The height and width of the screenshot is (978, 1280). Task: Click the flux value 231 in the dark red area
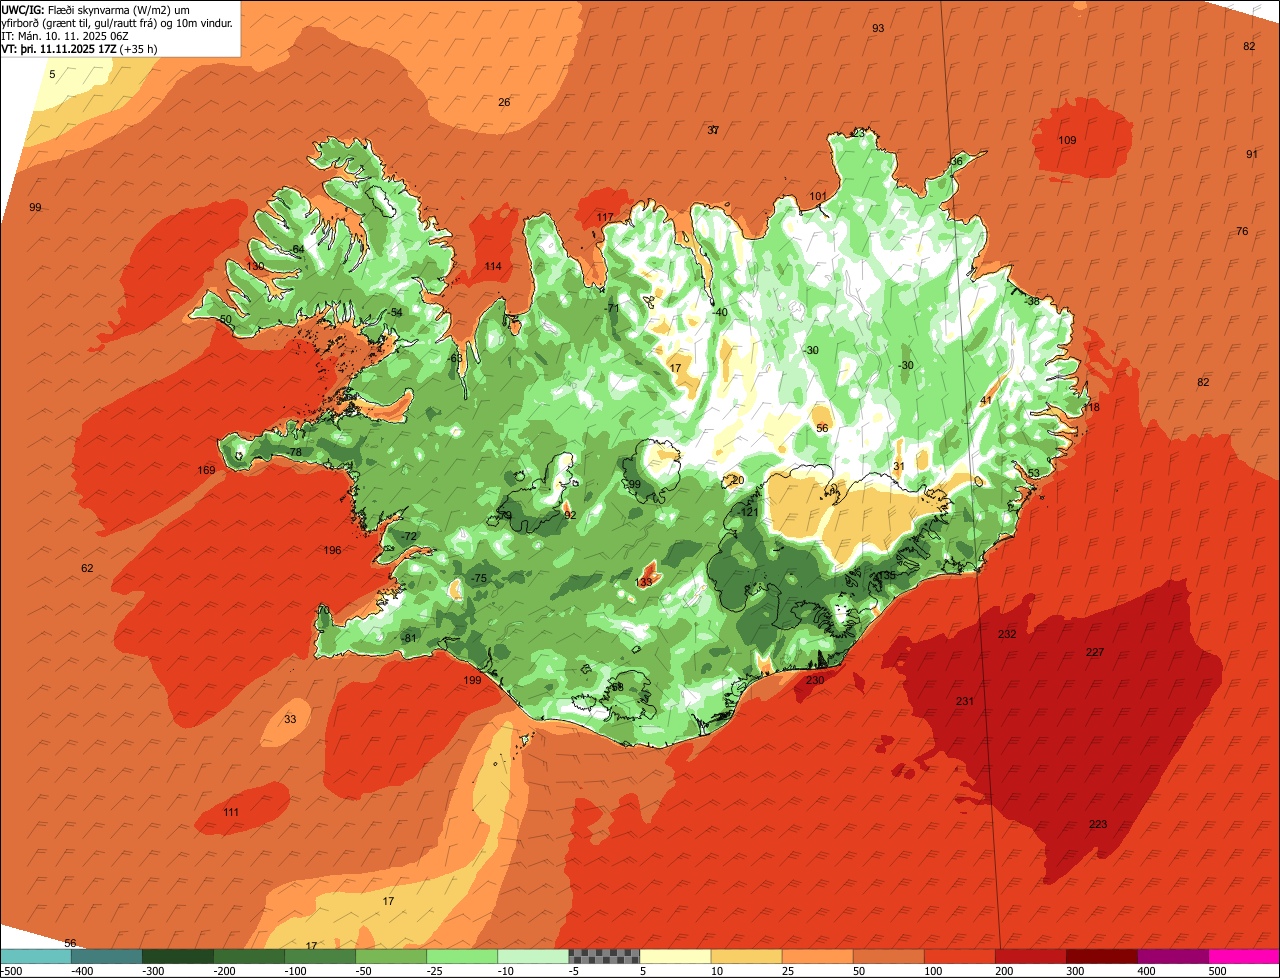(964, 701)
